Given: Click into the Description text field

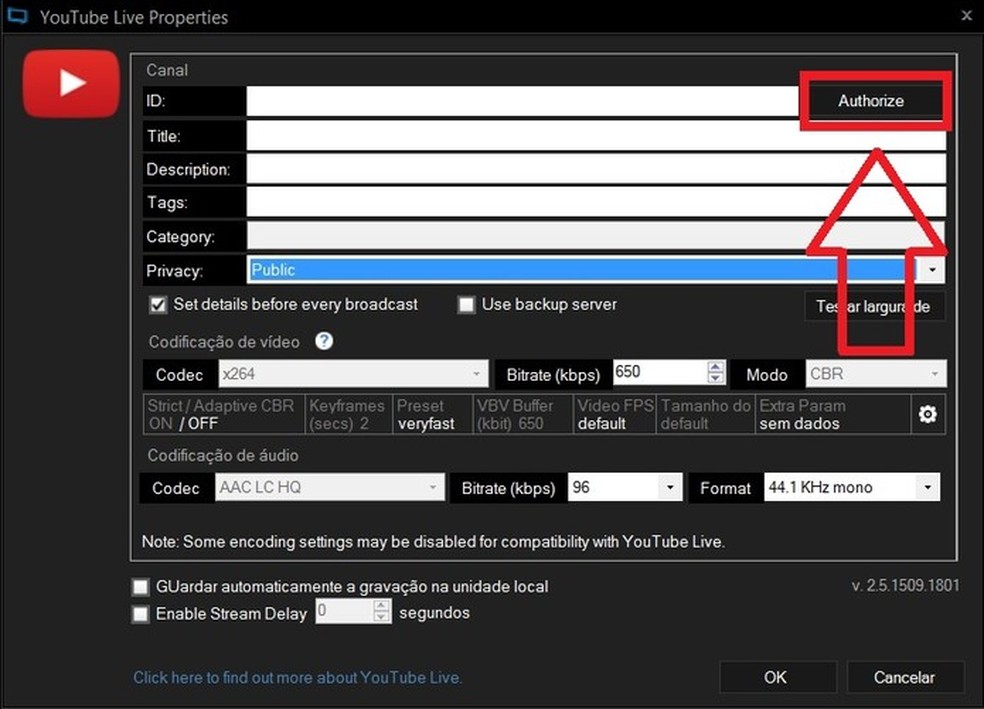Looking at the screenshot, I should 595,169.
